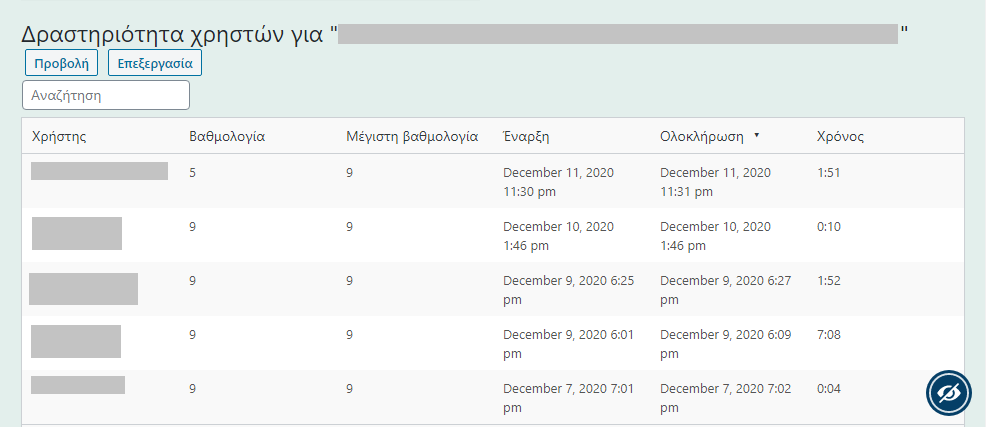Viewport: 986px width, 427px height.
Task: Click the score 5 in first row
Action: point(192,172)
